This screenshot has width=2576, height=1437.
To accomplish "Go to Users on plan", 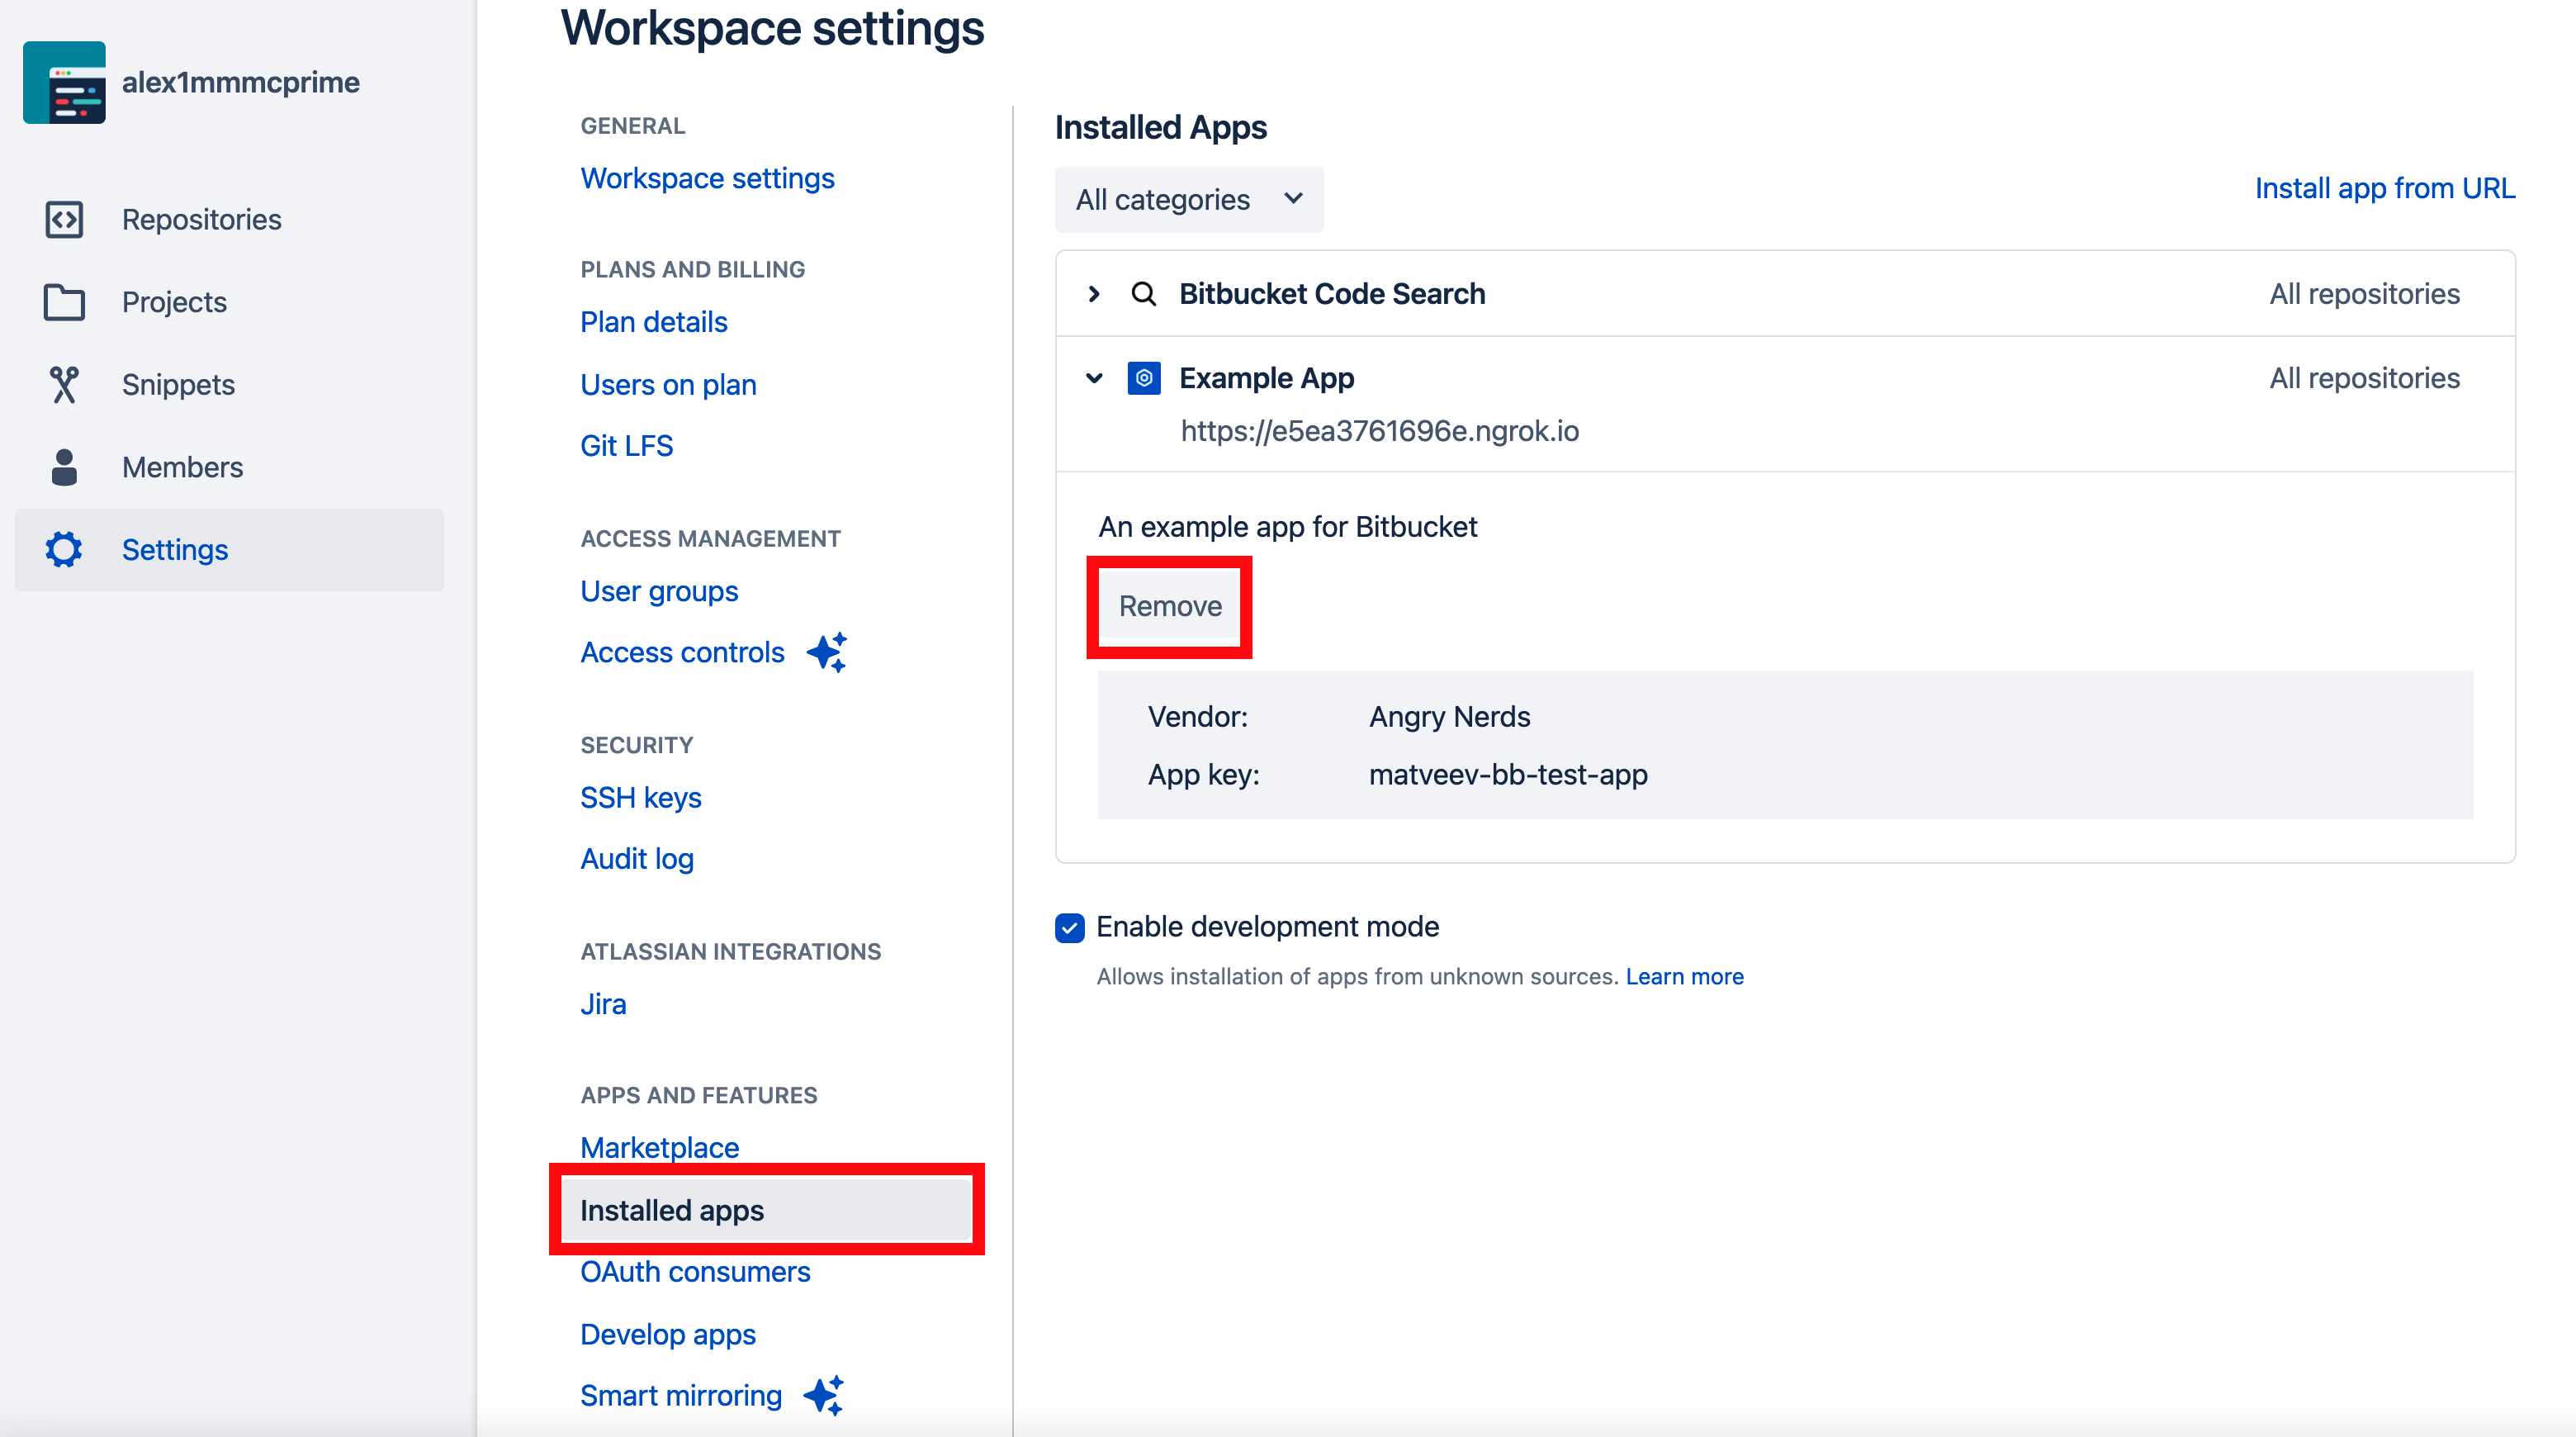I will pos(668,385).
